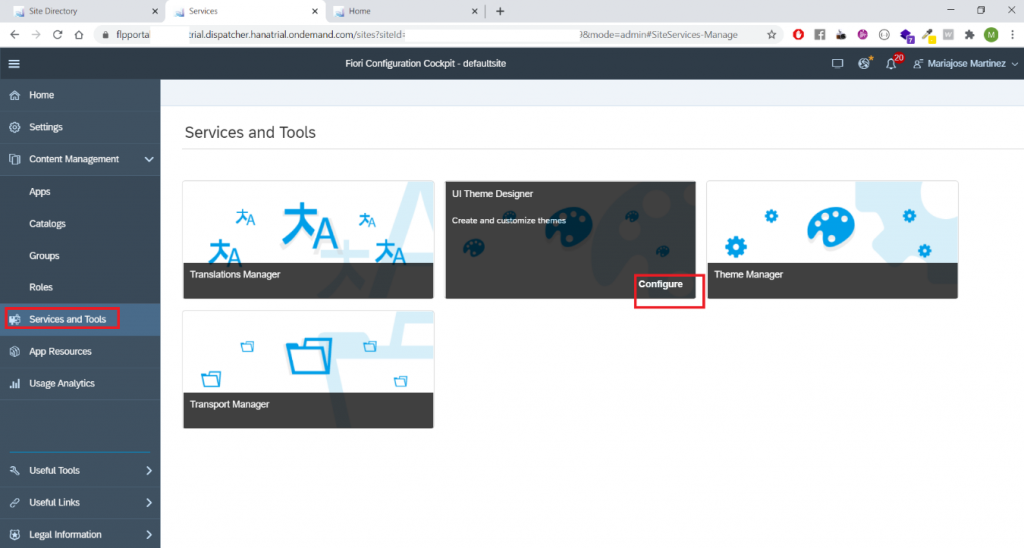
Task: Click Configure on UI Theme Designer
Action: [x=660, y=284]
